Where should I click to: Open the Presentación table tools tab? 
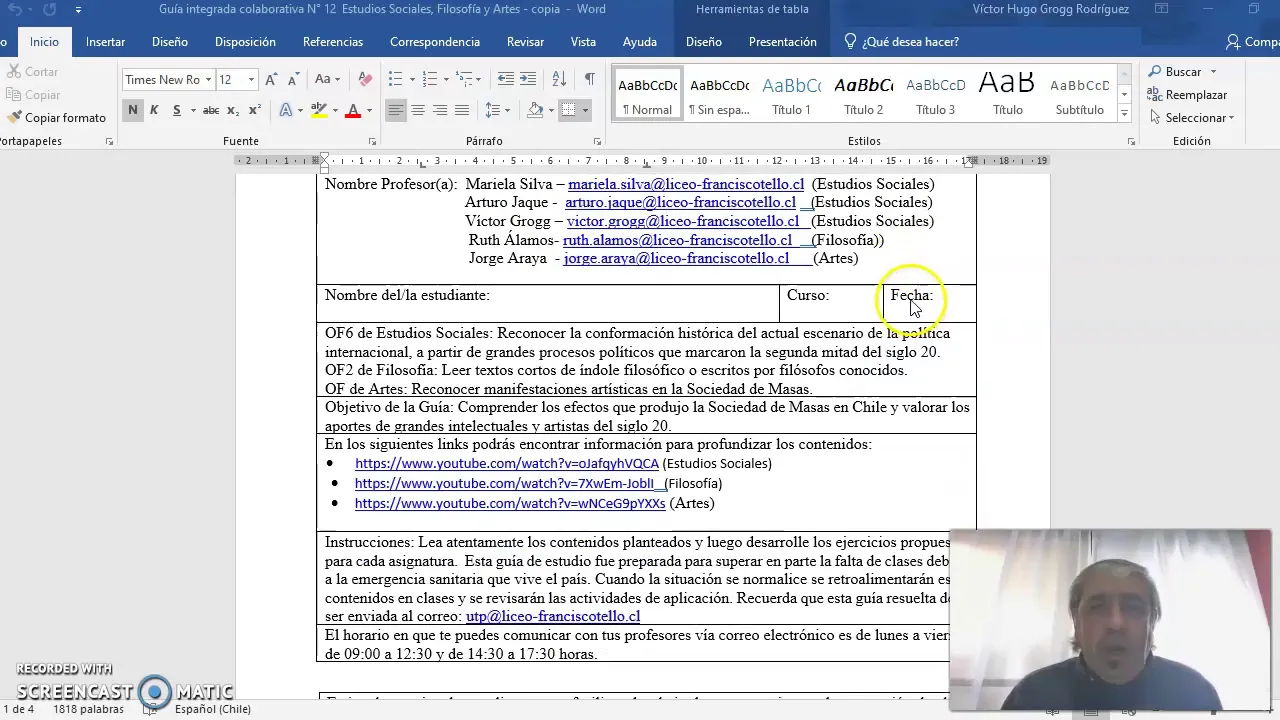click(x=782, y=42)
